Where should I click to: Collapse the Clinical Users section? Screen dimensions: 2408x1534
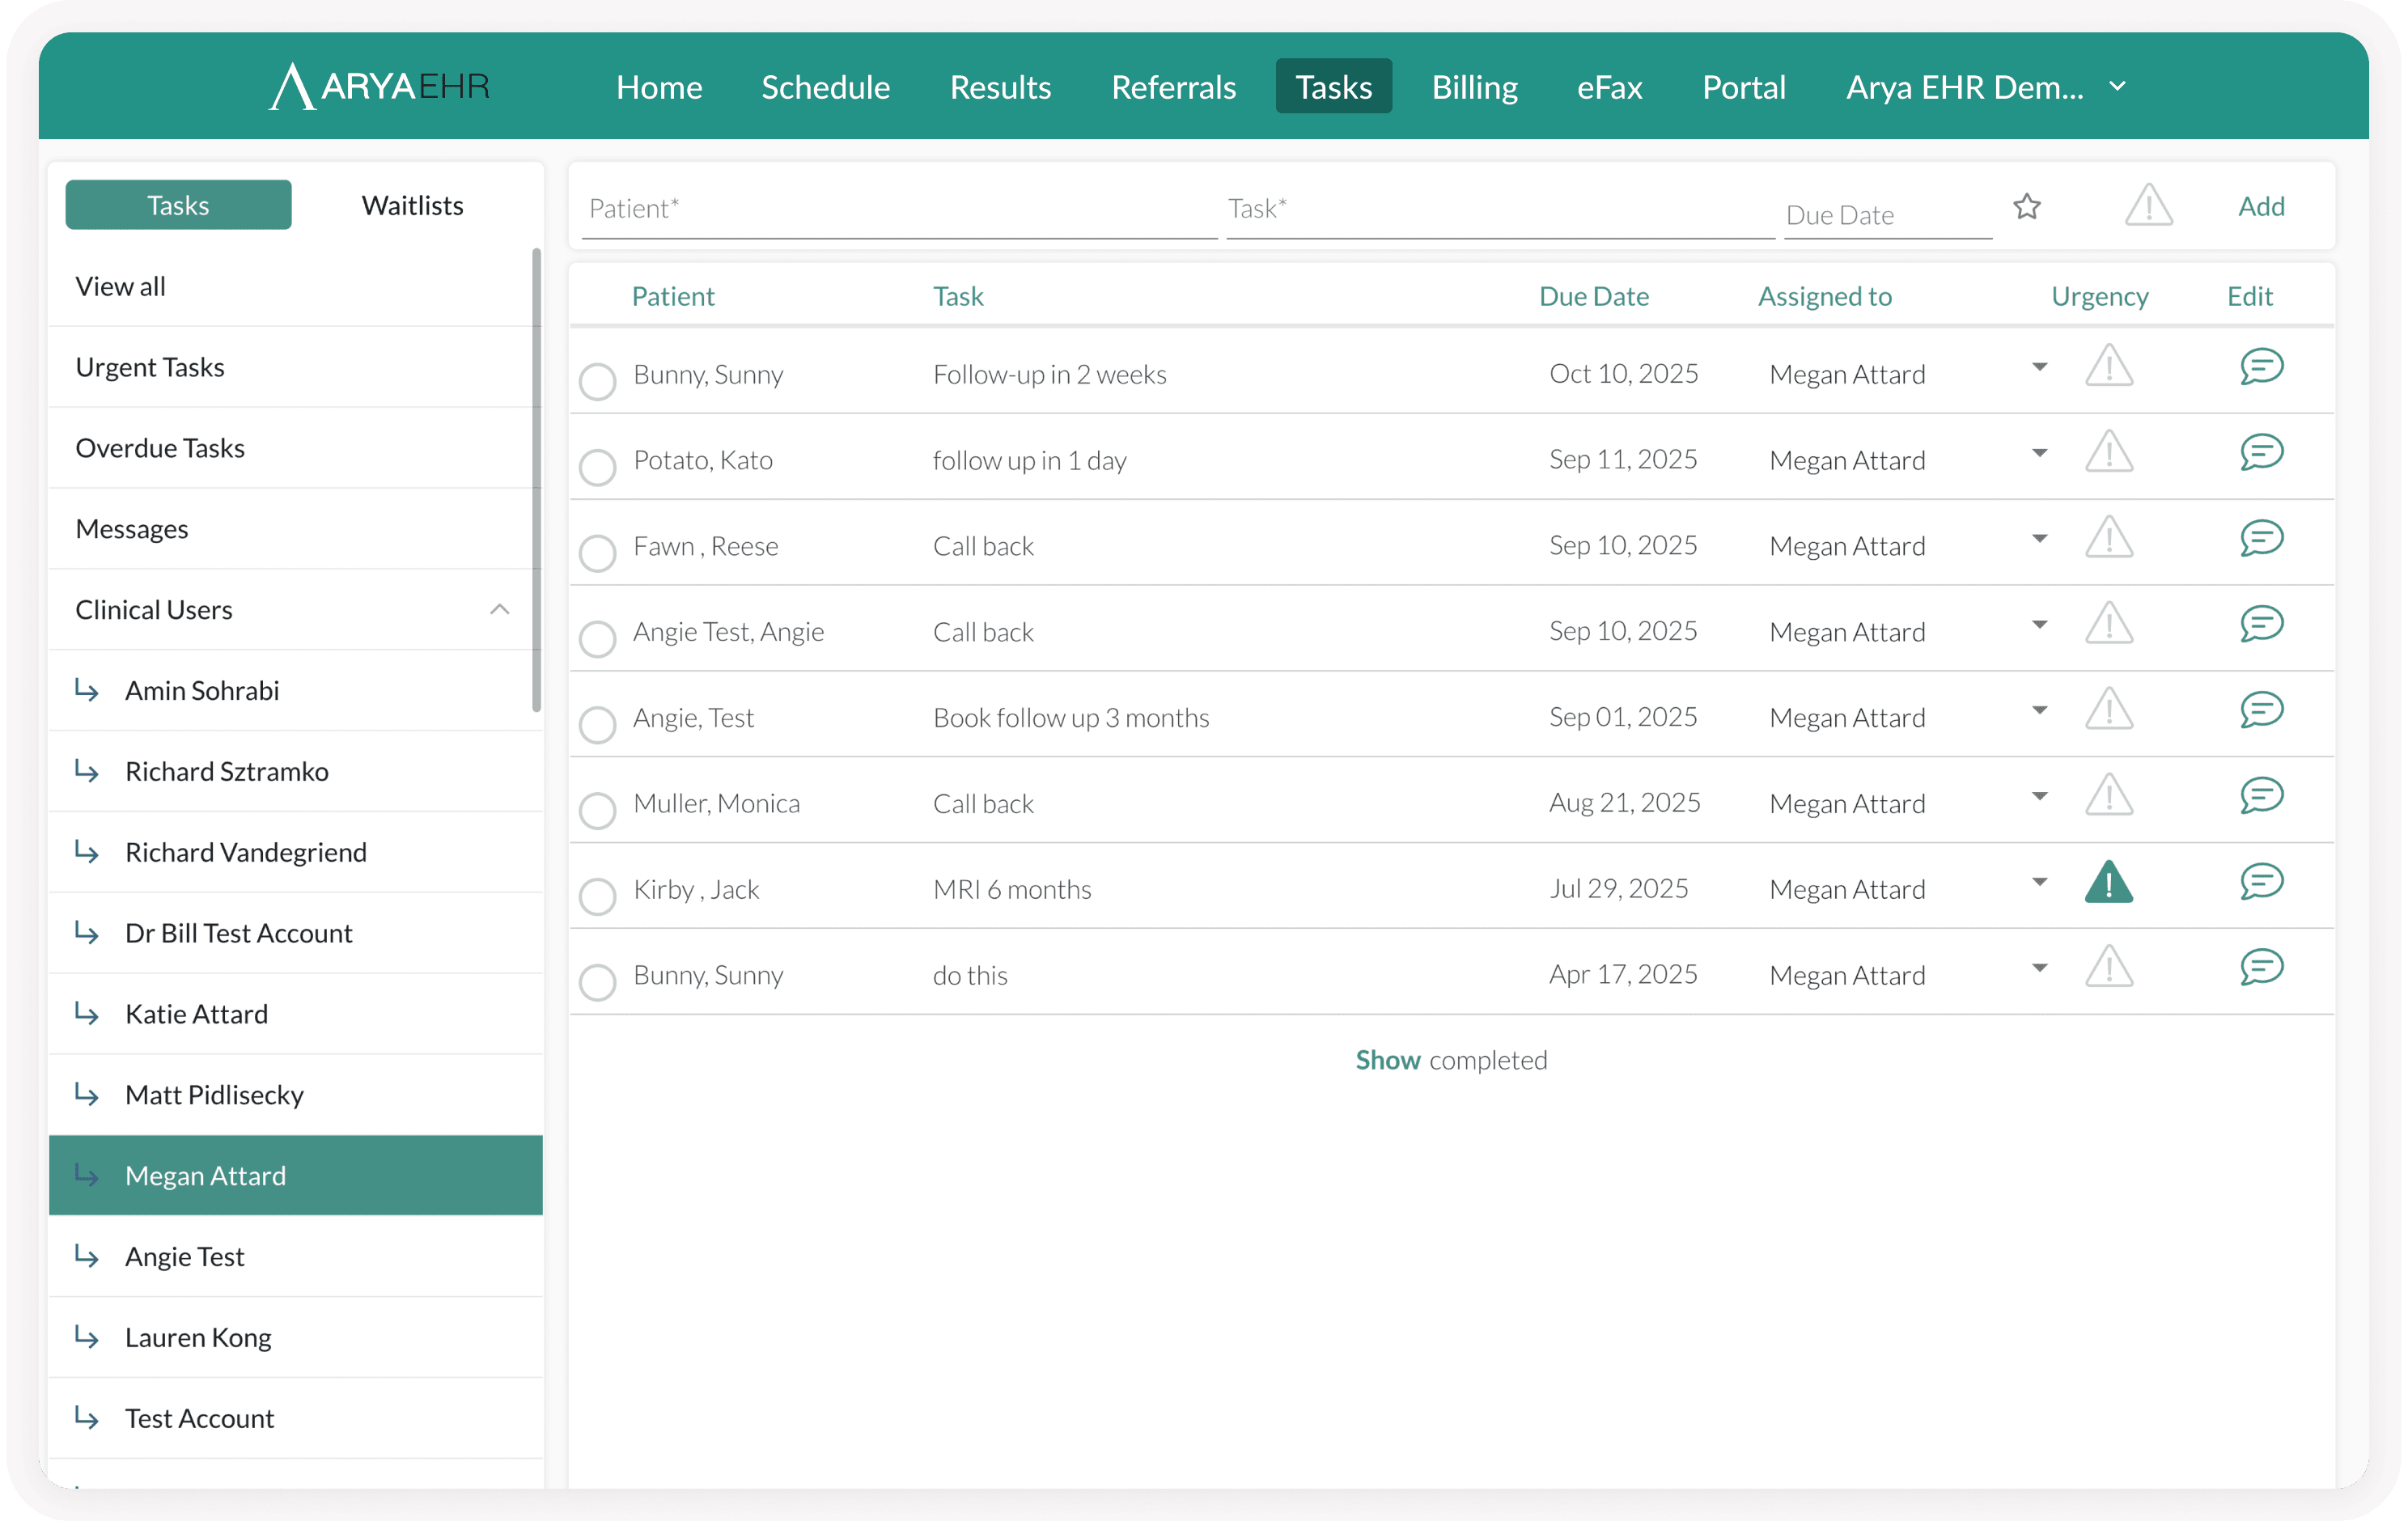[499, 609]
